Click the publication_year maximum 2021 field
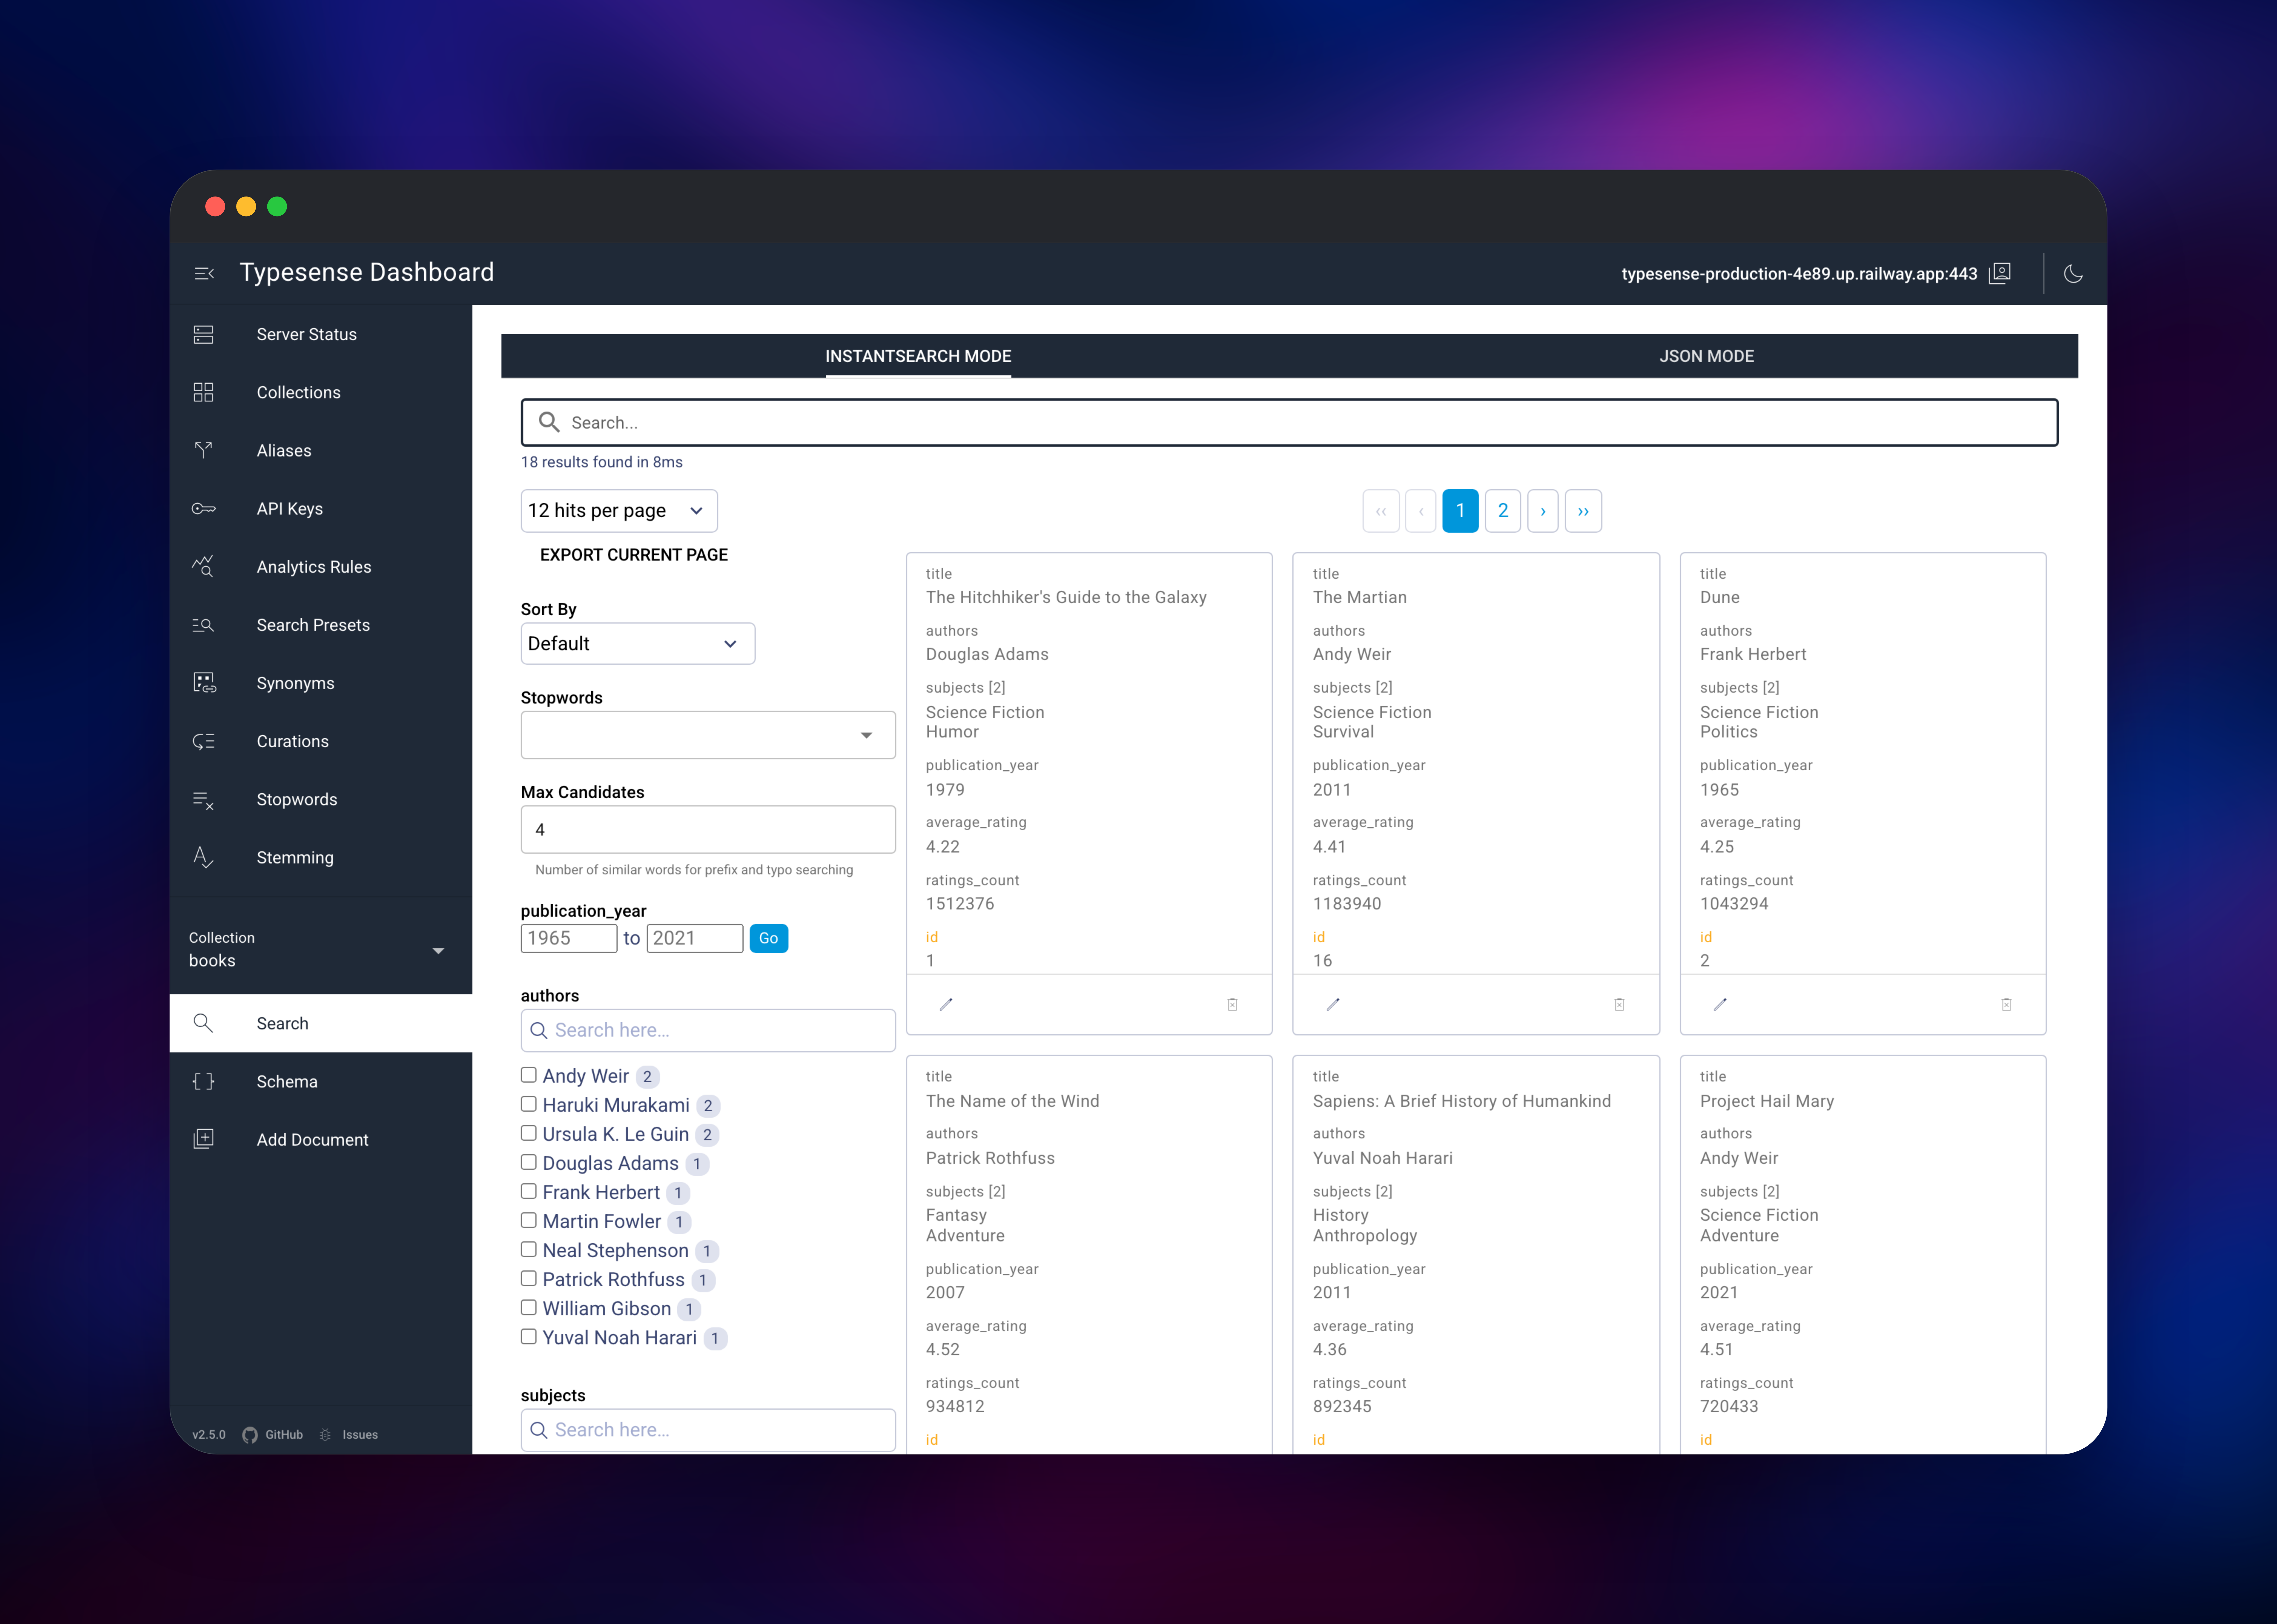 [x=695, y=938]
